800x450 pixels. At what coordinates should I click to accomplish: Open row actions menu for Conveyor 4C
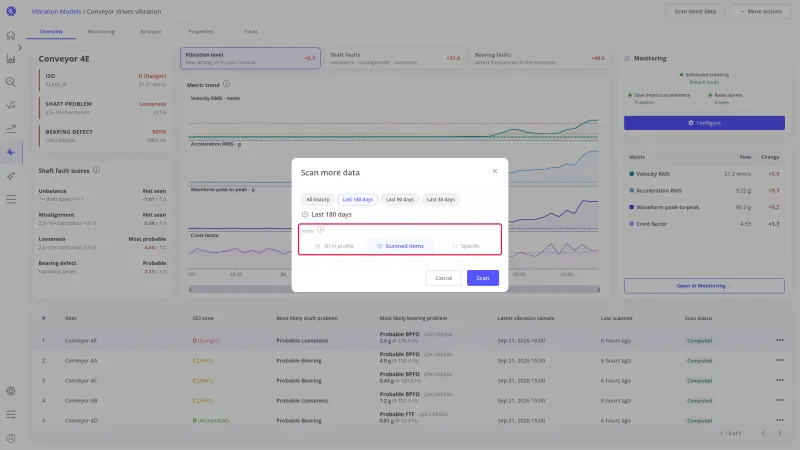click(x=780, y=380)
